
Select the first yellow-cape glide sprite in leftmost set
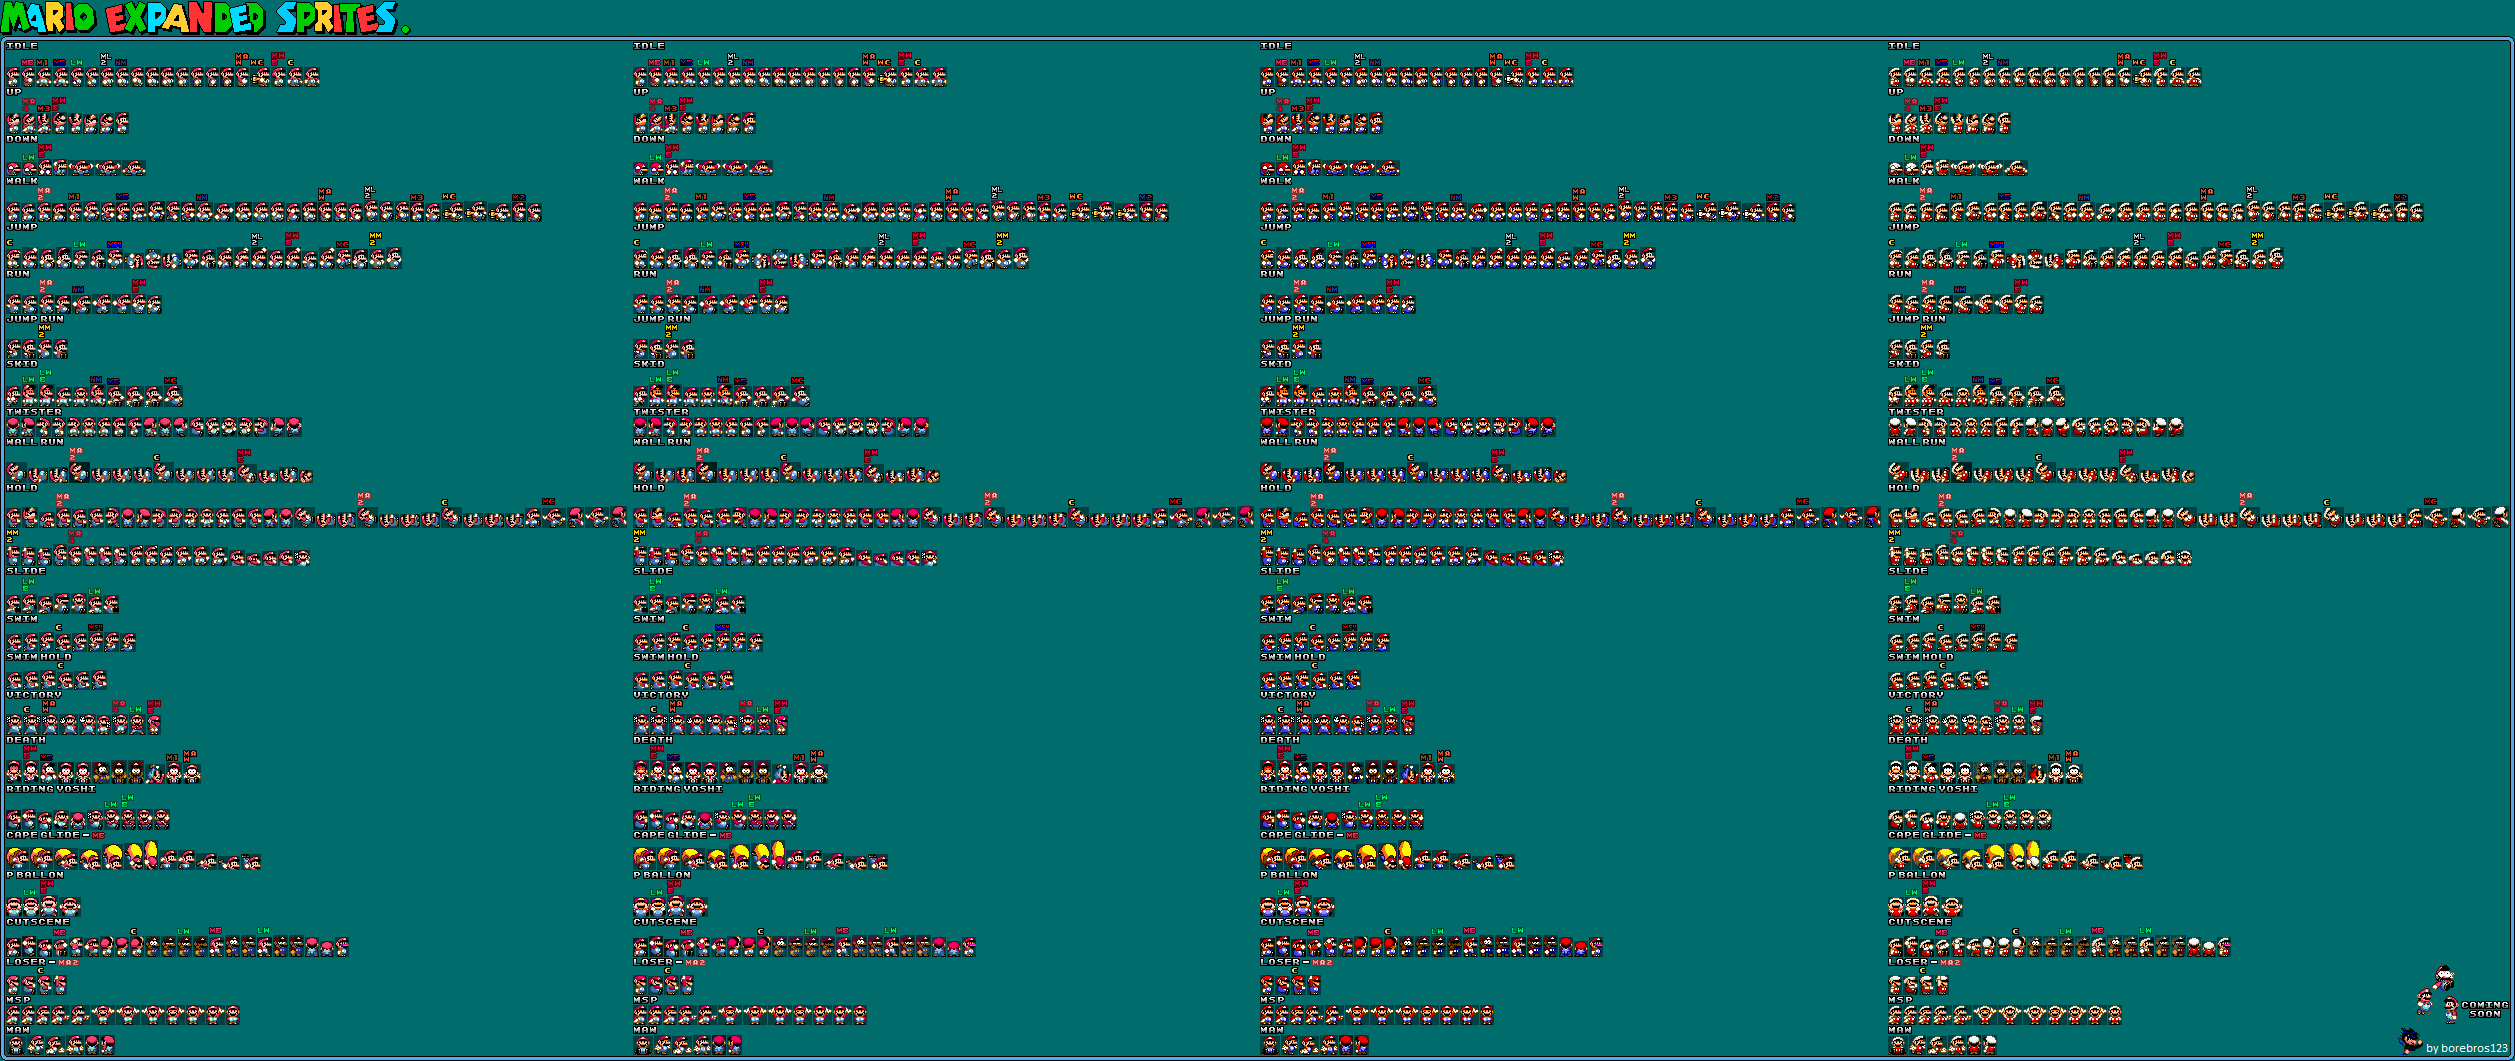[x=18, y=858]
